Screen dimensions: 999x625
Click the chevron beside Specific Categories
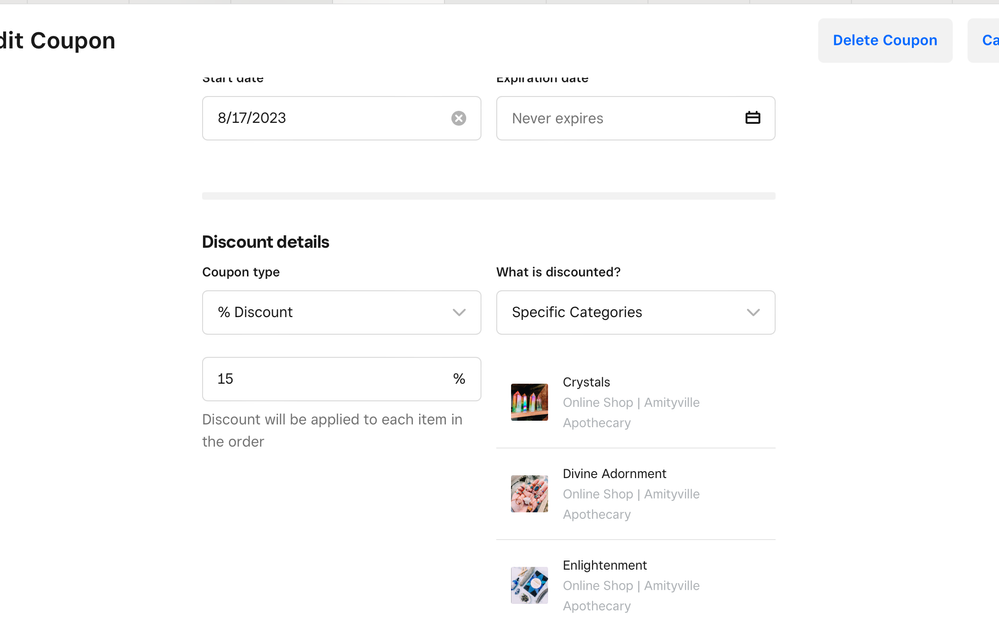(x=753, y=313)
